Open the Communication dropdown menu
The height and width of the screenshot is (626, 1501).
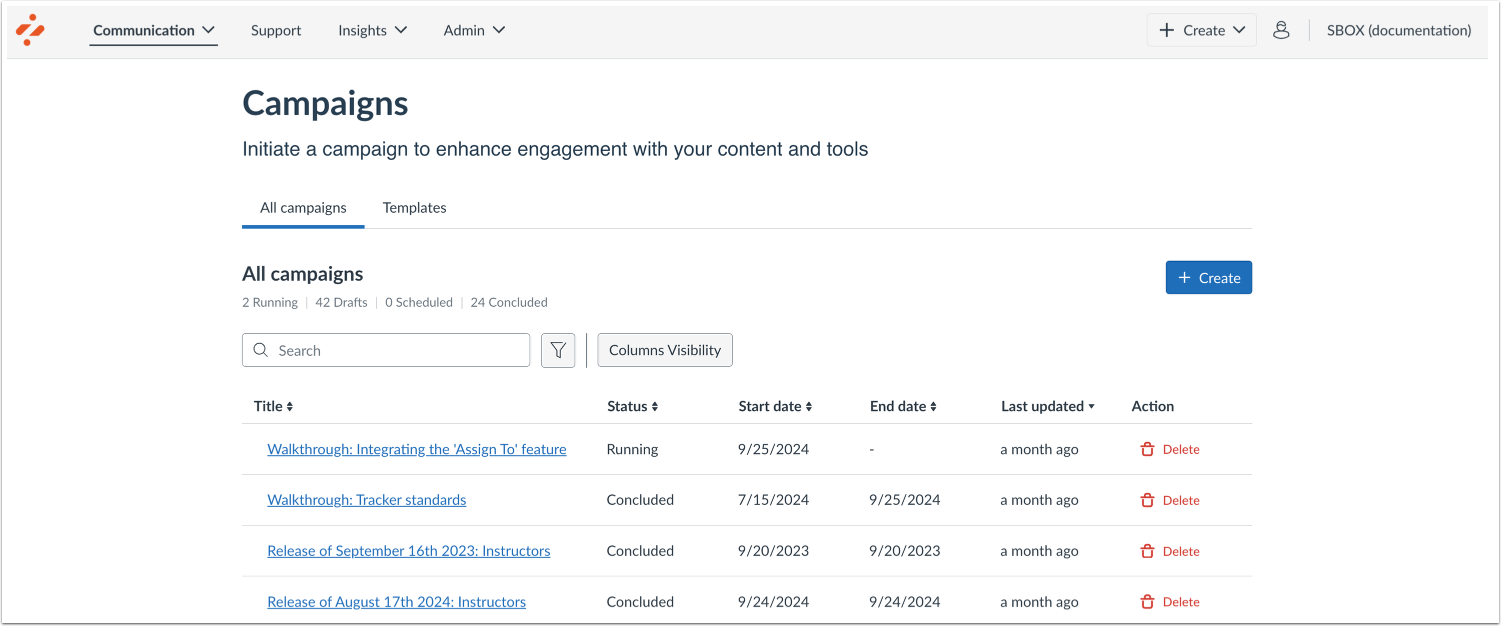pyautogui.click(x=153, y=30)
